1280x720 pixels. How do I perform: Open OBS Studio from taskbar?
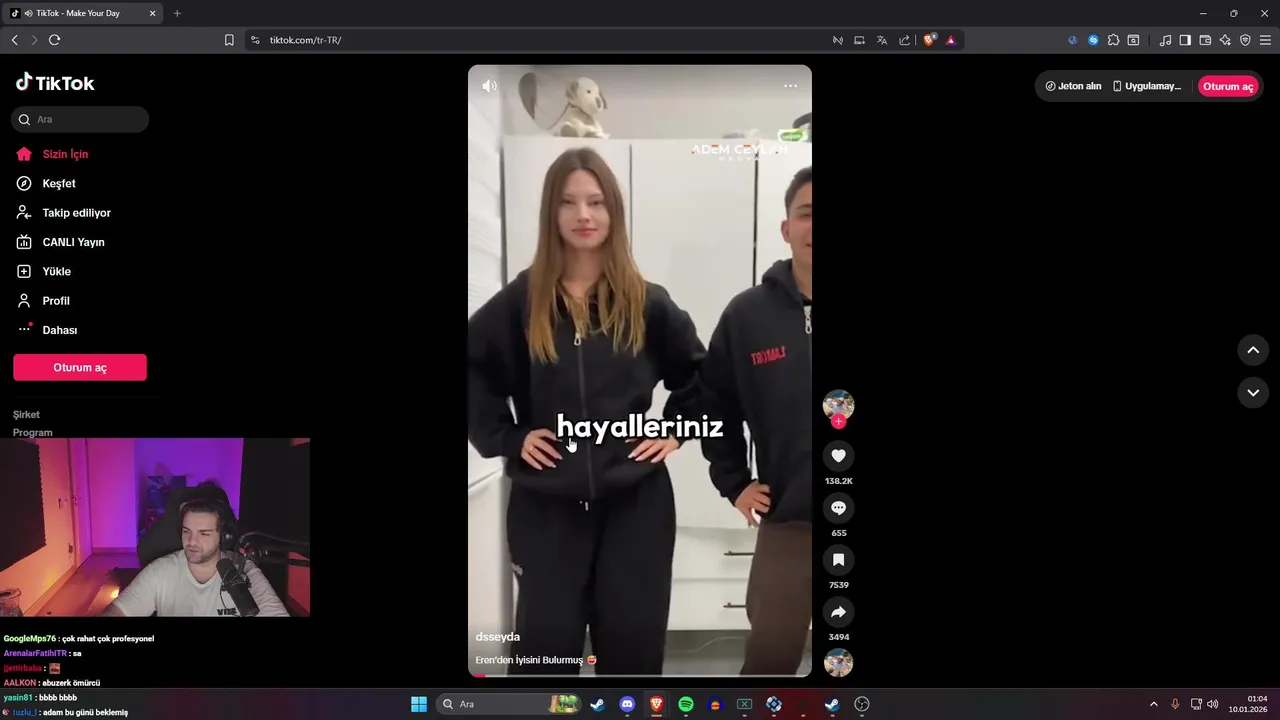tap(863, 704)
